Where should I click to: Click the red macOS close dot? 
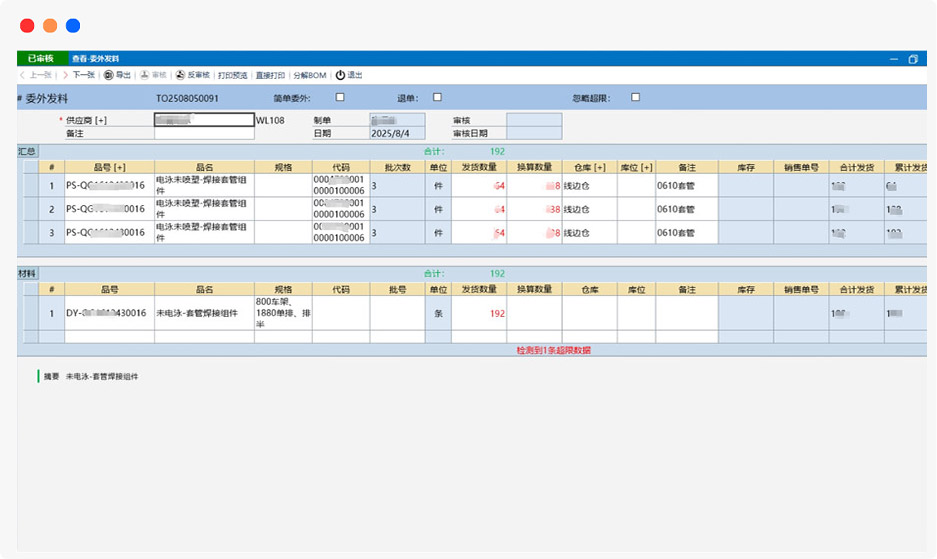(x=27, y=26)
